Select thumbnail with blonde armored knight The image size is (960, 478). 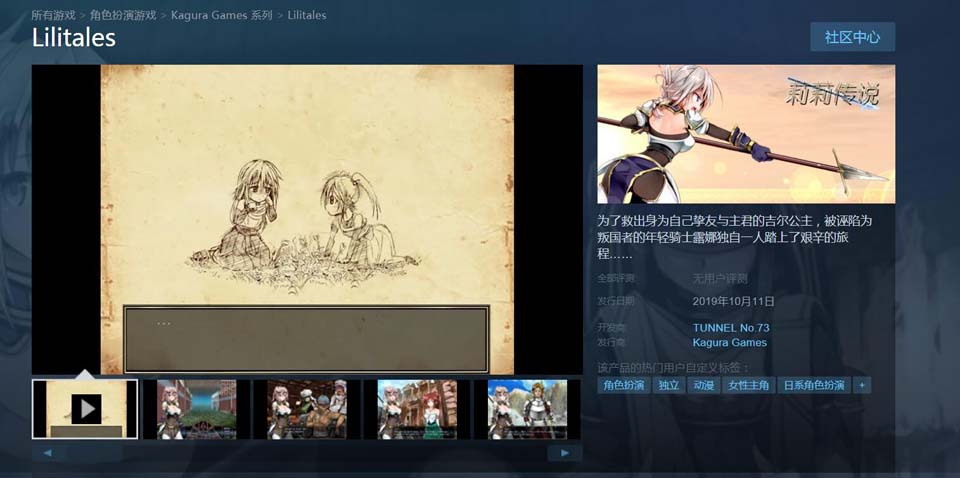pos(527,409)
